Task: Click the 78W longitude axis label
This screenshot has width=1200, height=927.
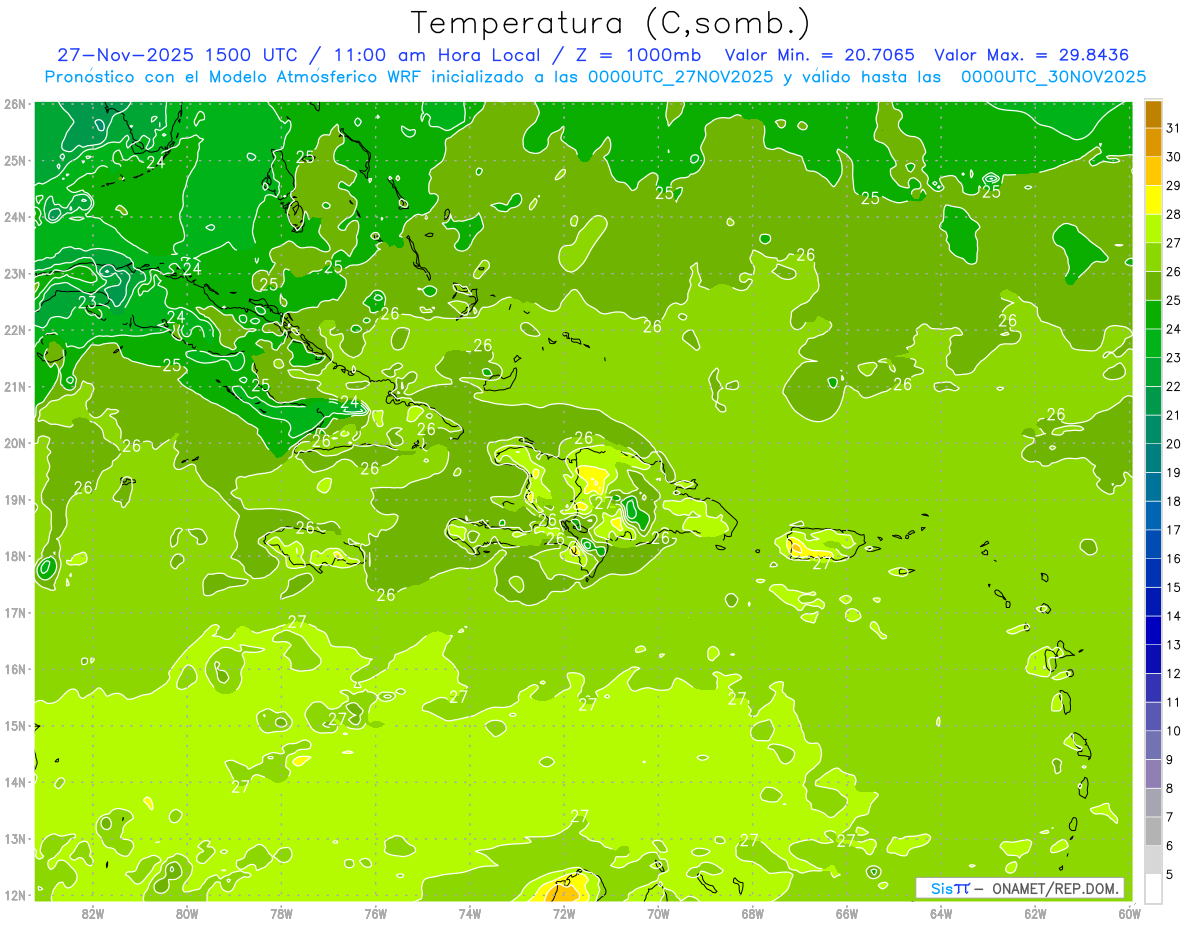Action: (281, 913)
